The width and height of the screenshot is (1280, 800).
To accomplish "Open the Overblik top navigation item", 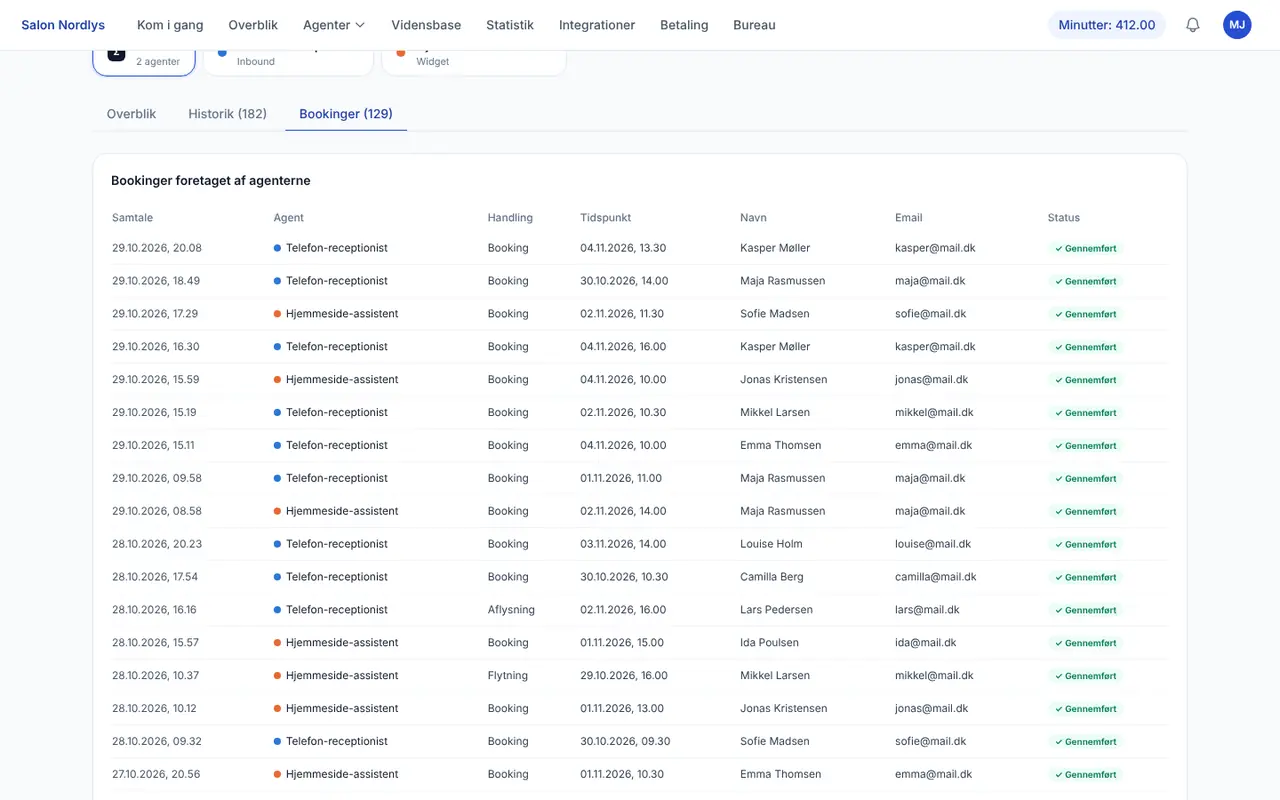I will (253, 25).
